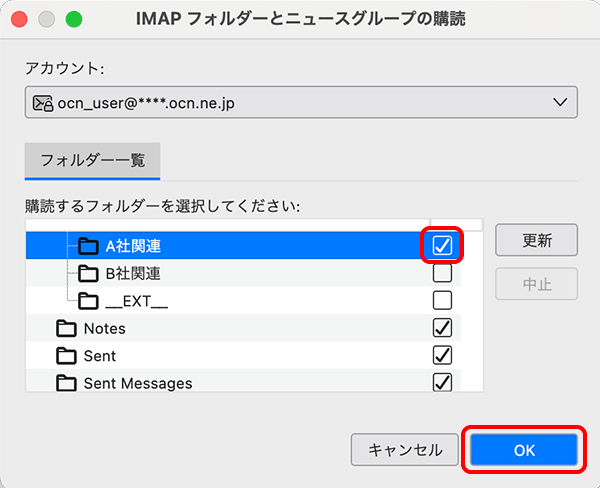This screenshot has height=488, width=600.
Task: Check the __EXT__ folder checkbox
Action: (x=442, y=300)
